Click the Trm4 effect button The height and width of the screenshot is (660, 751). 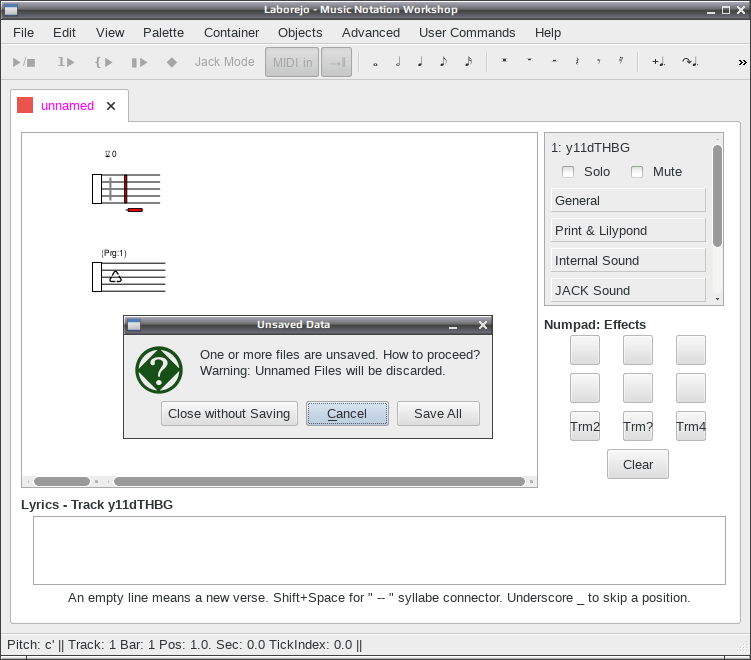(x=691, y=426)
